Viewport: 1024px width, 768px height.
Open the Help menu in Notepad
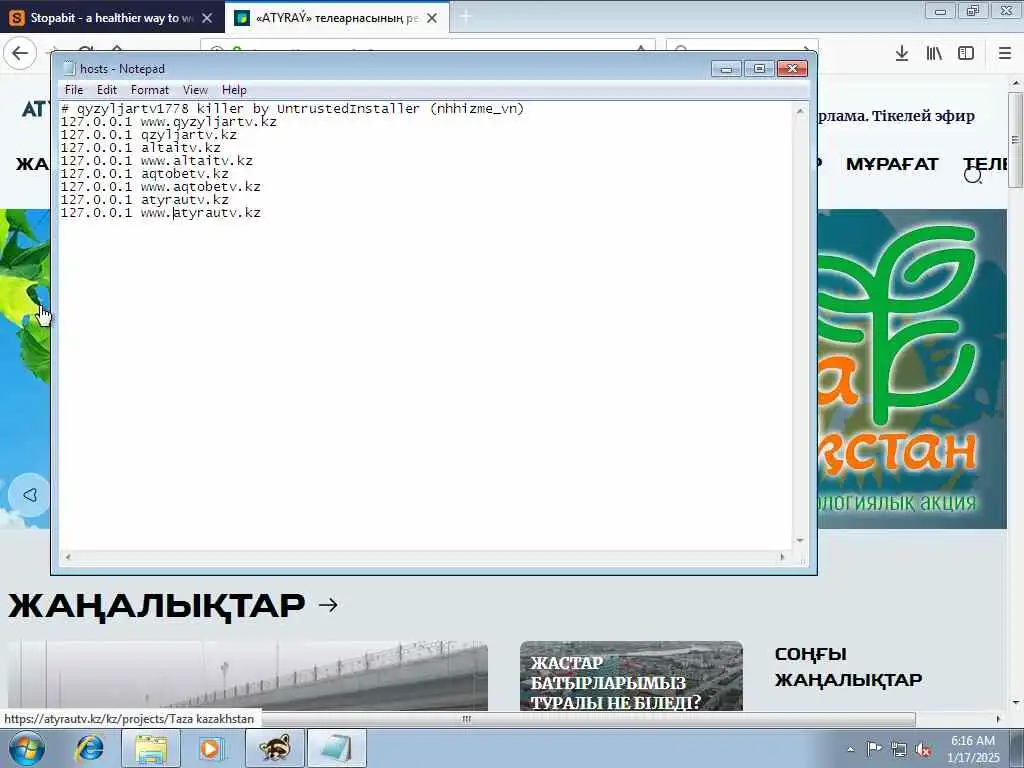234,90
